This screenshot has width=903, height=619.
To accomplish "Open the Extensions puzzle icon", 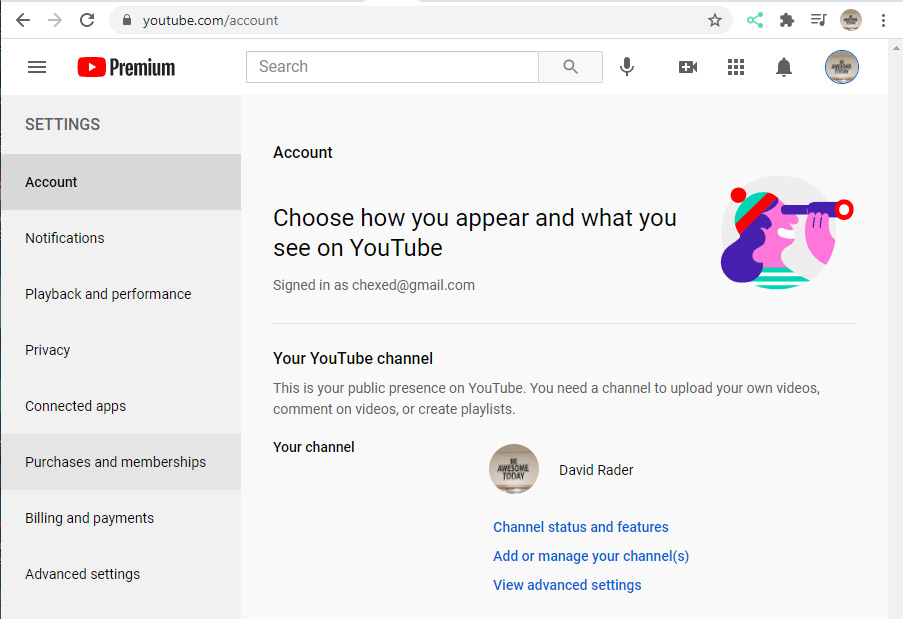I will (x=787, y=21).
